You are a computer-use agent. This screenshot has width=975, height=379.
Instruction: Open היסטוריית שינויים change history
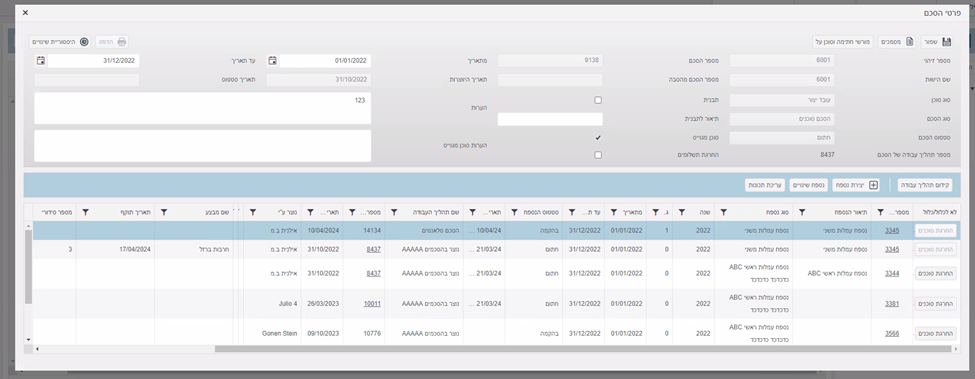click(x=60, y=42)
